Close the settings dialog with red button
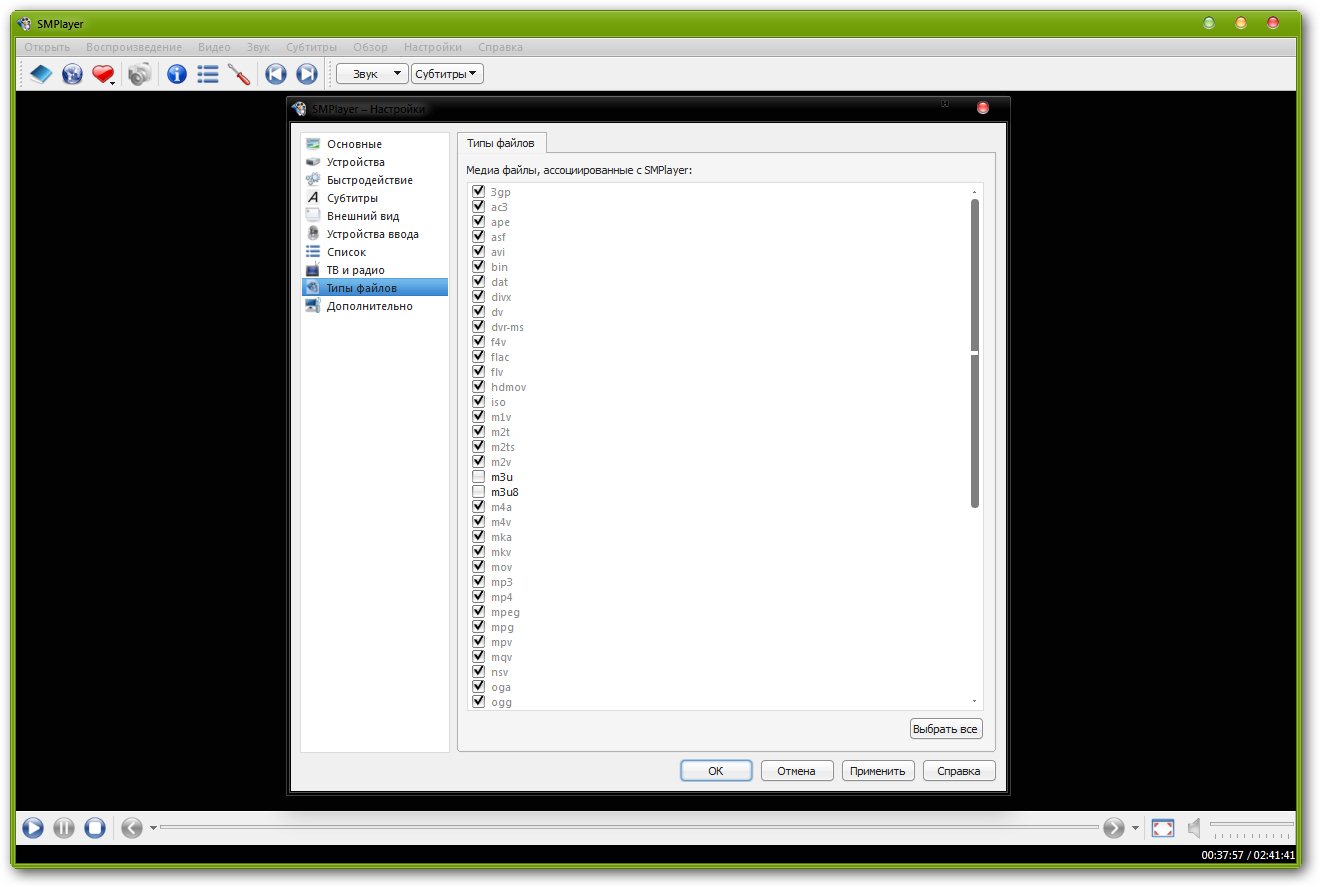This screenshot has height=887, width=1320. tap(982, 107)
